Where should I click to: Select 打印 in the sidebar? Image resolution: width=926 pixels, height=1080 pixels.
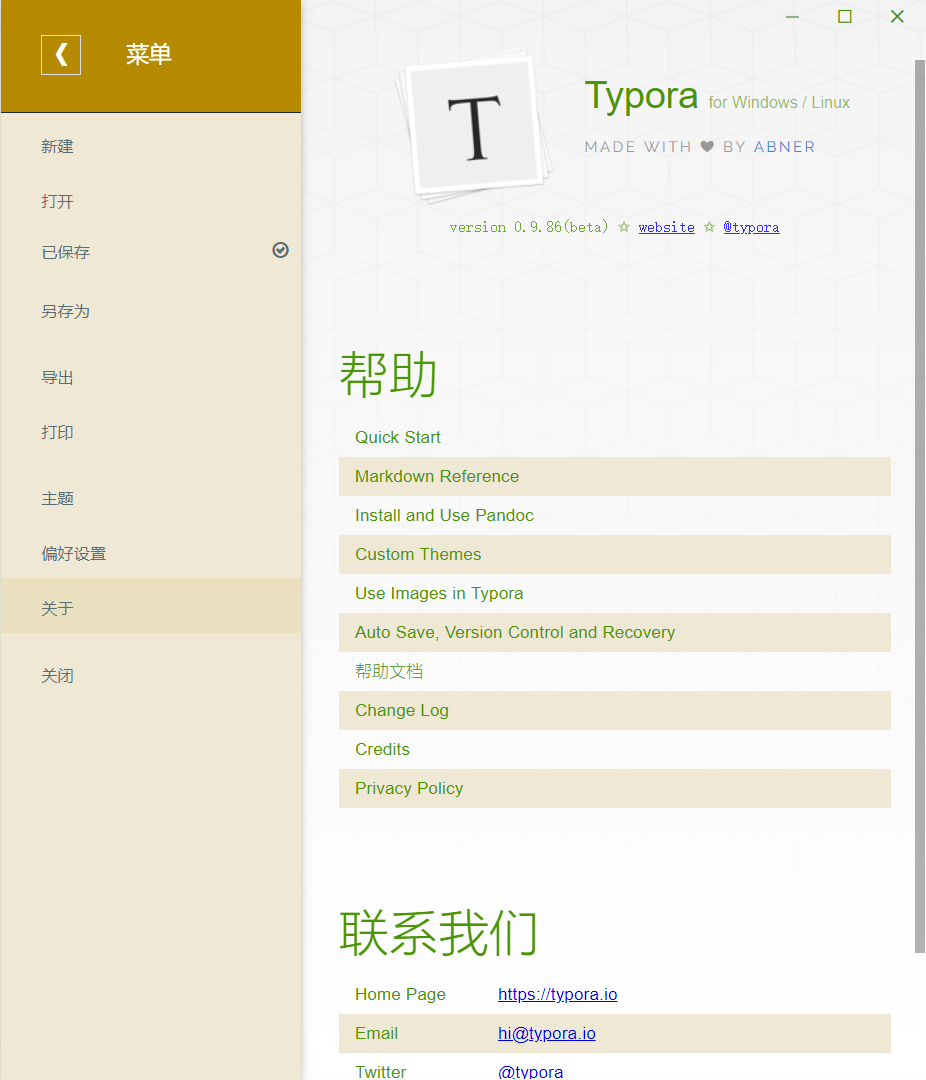tap(151, 433)
